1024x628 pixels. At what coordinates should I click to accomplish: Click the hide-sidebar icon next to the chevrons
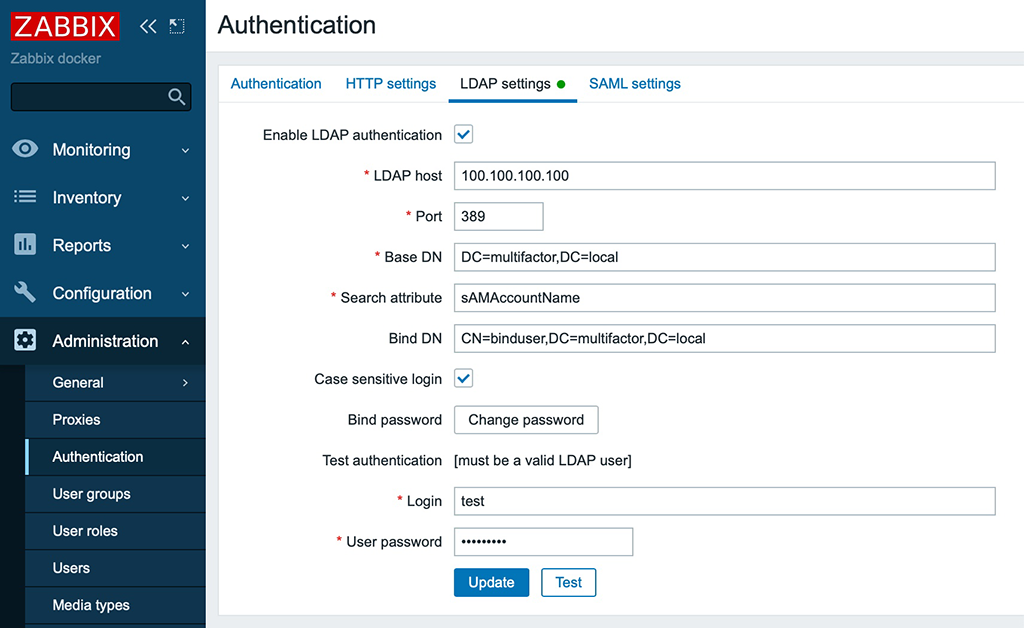pyautogui.click(x=177, y=26)
